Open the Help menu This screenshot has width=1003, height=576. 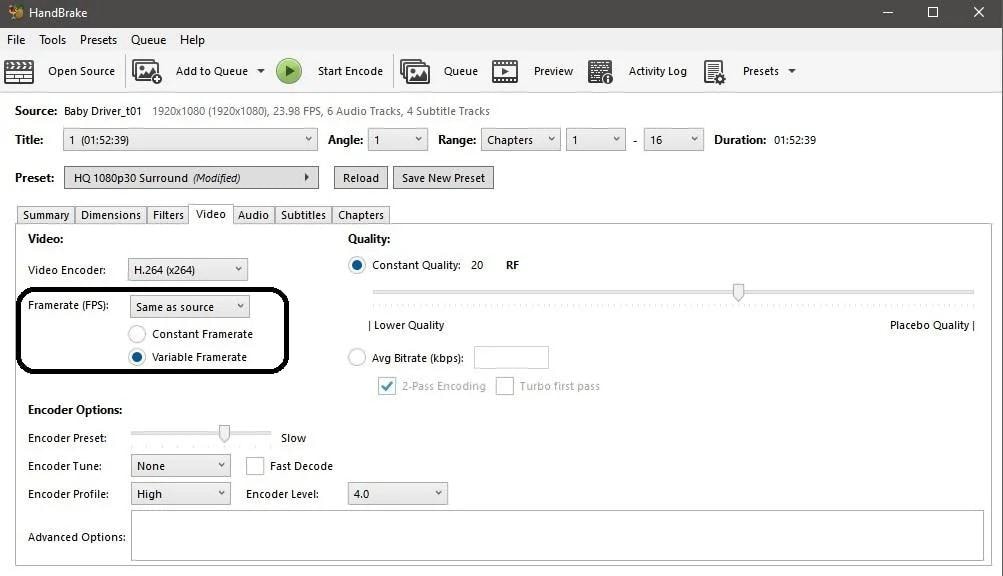click(x=192, y=40)
